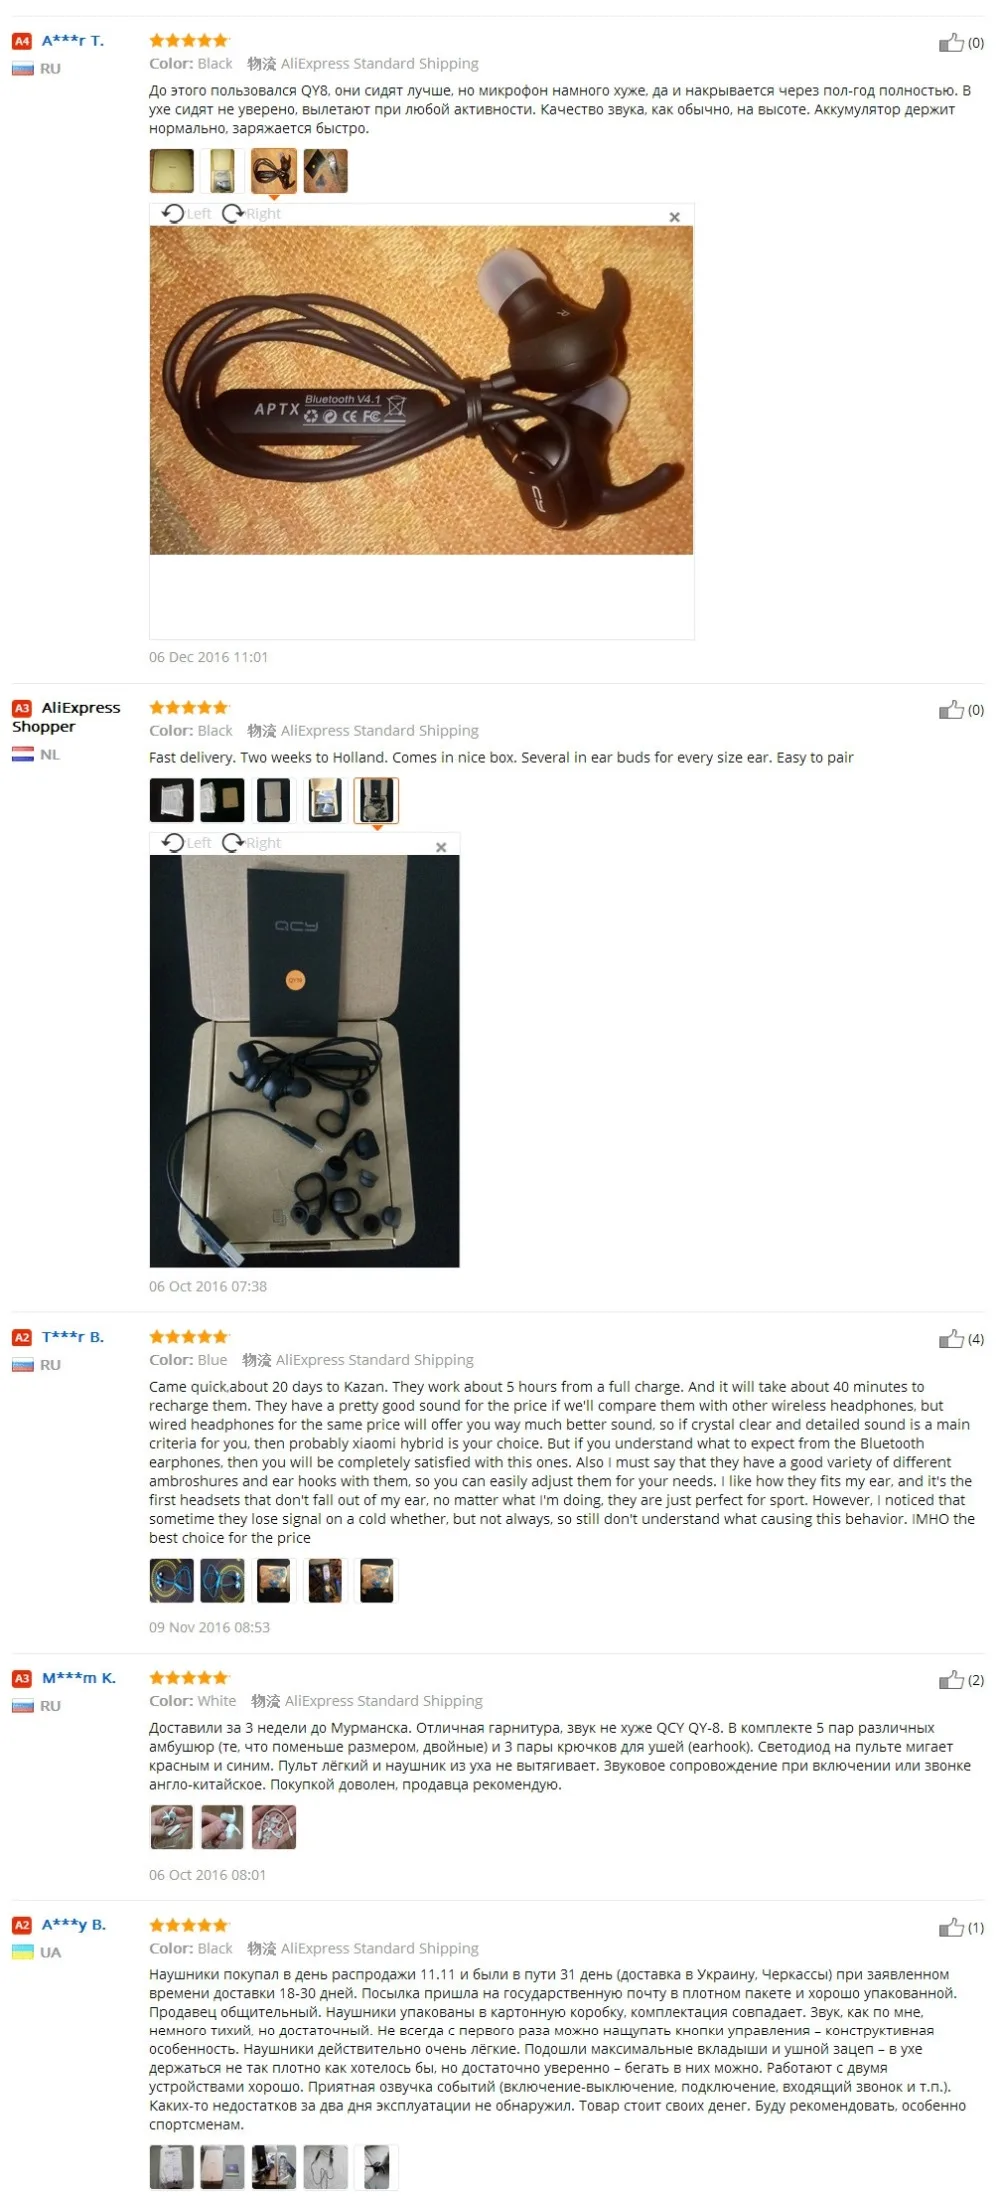
Task: Like A***r T.'s review with thumbs-up
Action: click(x=950, y=43)
